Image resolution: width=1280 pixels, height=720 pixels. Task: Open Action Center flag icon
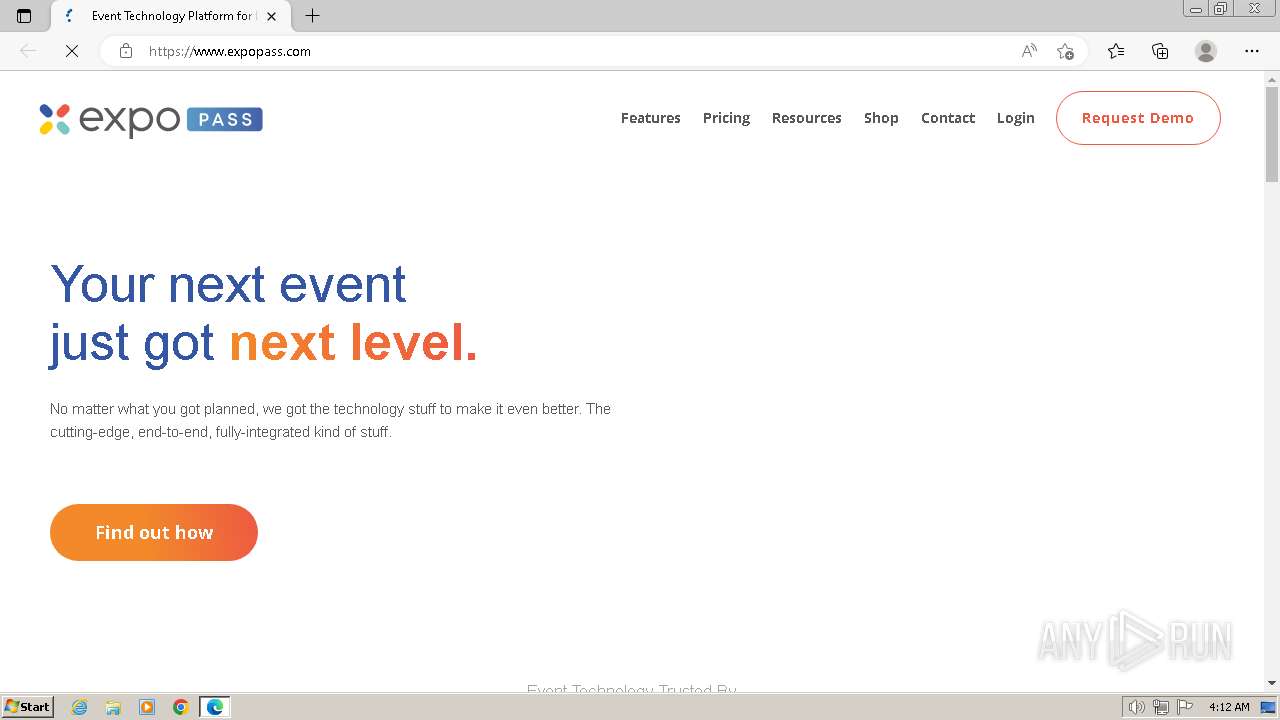click(1185, 707)
